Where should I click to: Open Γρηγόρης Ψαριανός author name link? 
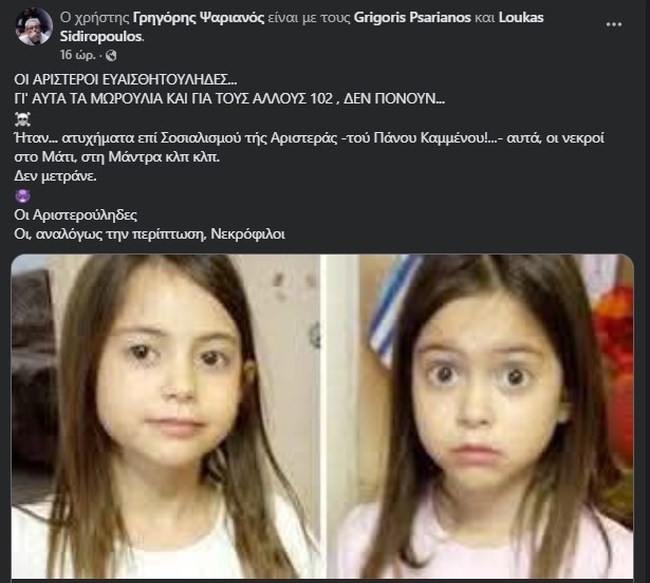pyautogui.click(x=199, y=18)
